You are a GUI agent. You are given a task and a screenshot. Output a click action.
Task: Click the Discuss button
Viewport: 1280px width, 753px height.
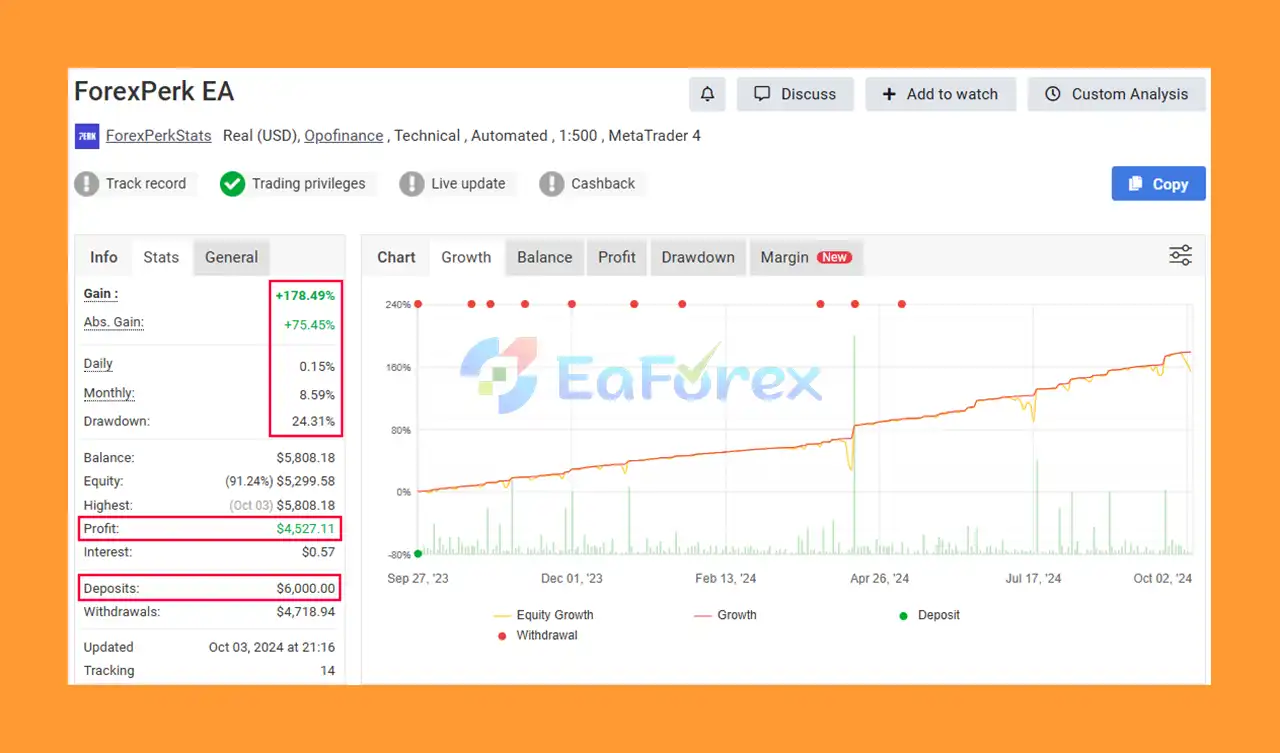click(x=795, y=94)
